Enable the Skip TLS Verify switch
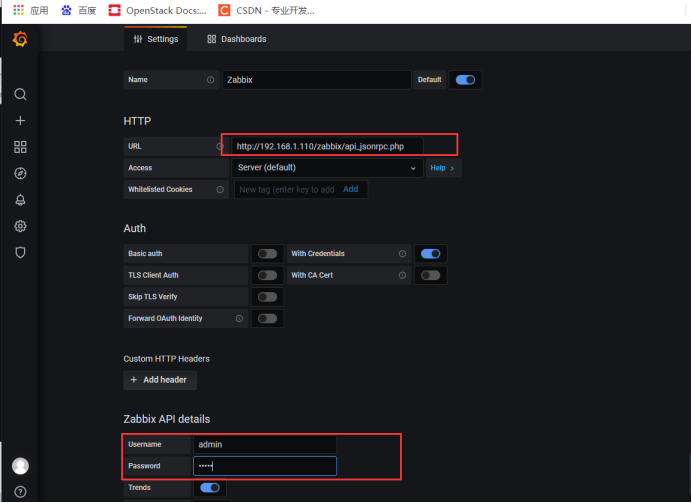The height and width of the screenshot is (503, 692). 267,297
